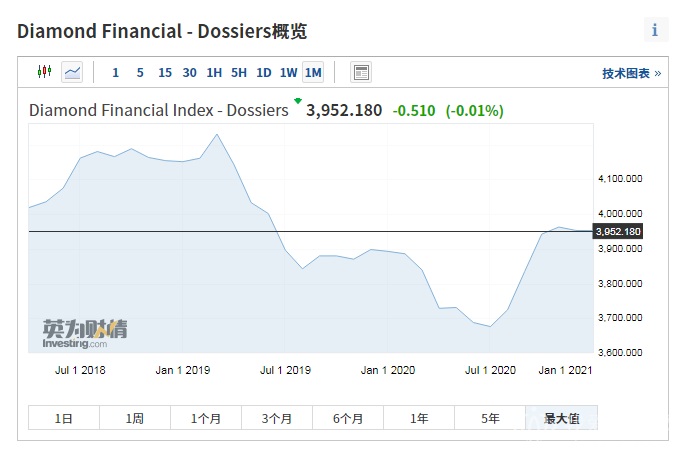Open the news overlay icon in toolbar
Viewport: 685px width, 456px height.
(361, 72)
